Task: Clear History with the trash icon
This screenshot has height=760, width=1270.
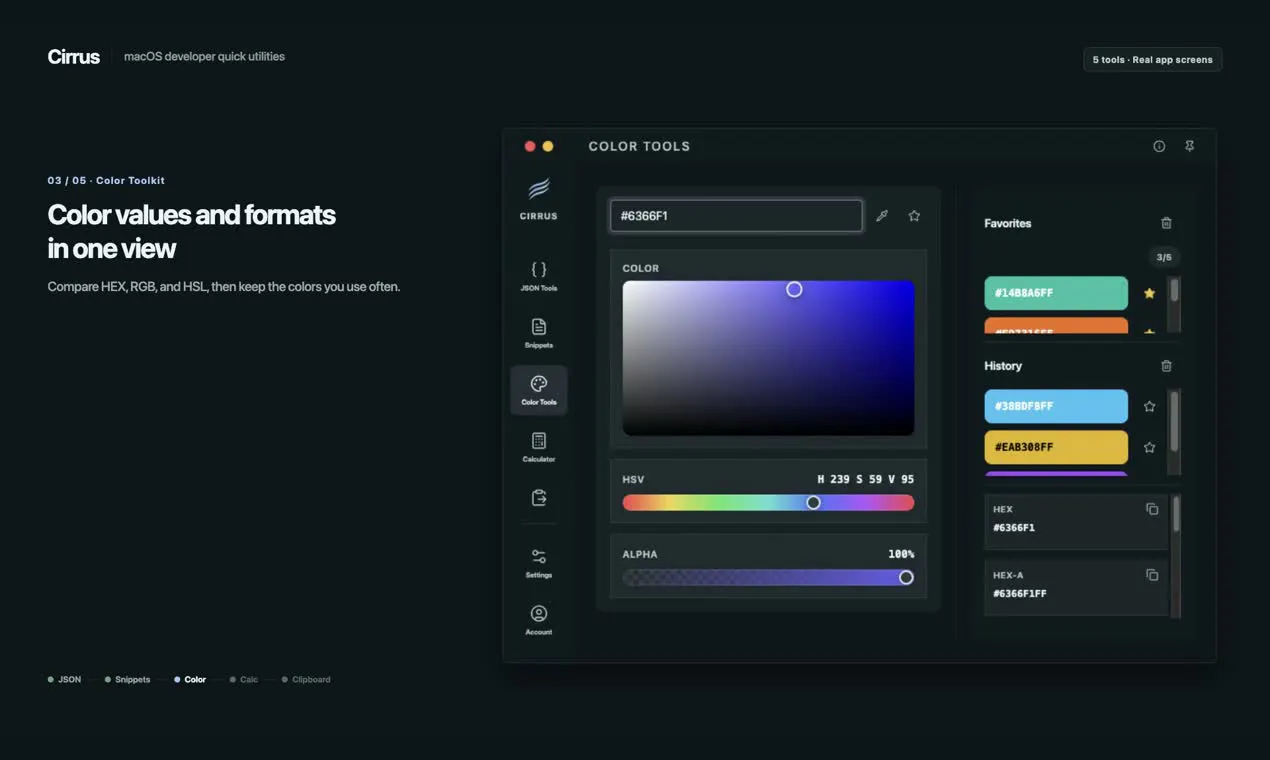Action: 1166,366
